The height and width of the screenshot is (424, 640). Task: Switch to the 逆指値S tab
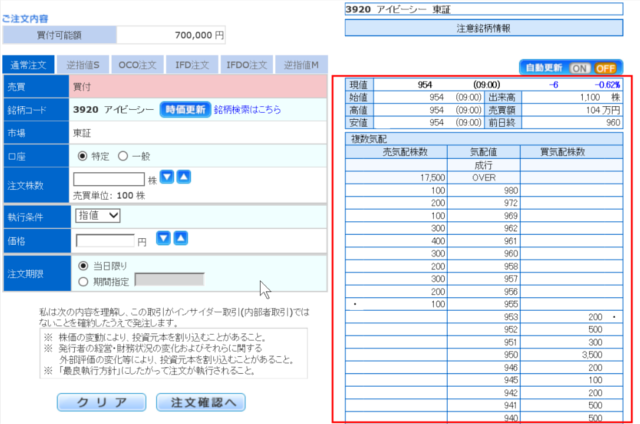click(83, 65)
